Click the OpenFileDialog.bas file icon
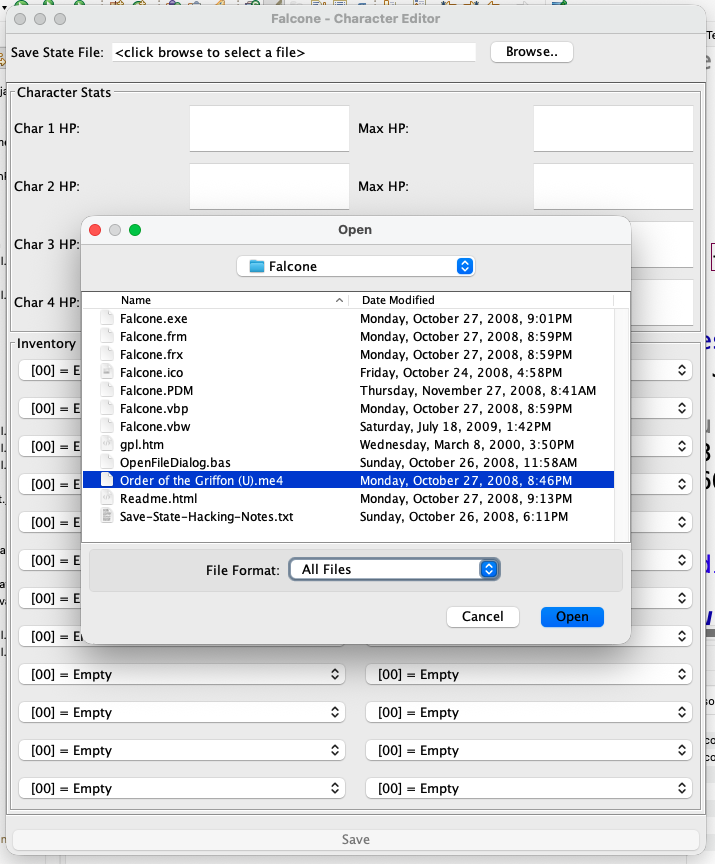715x864 pixels. (107, 462)
